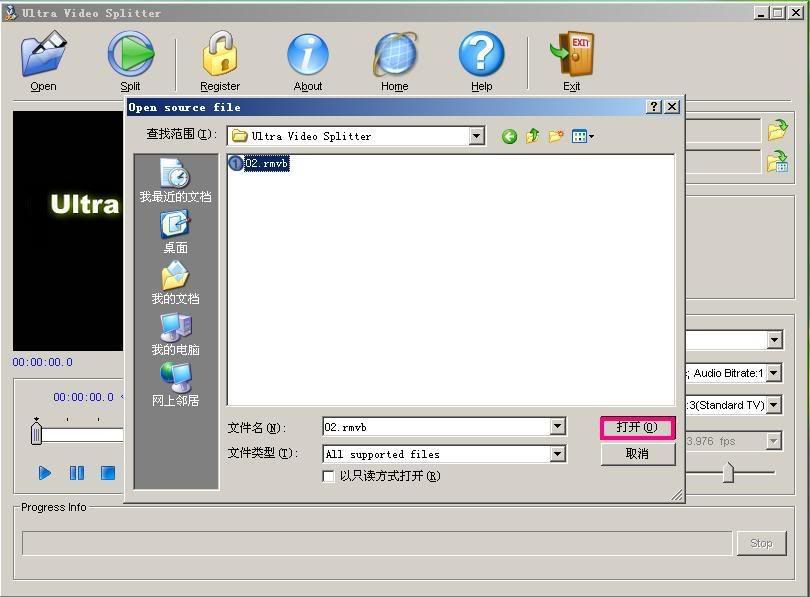Select 网上邻居 in the places bar
Viewport: 810px width, 597px height.
[175, 385]
